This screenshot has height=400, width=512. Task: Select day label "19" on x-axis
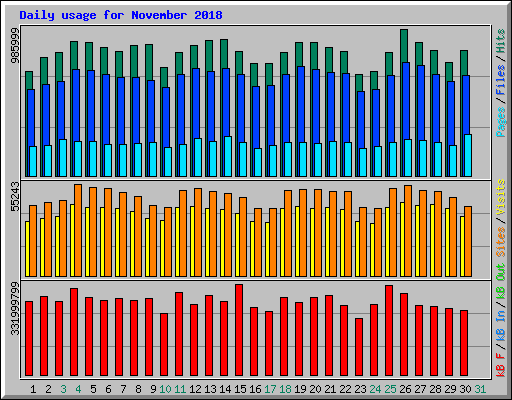pos(300,389)
